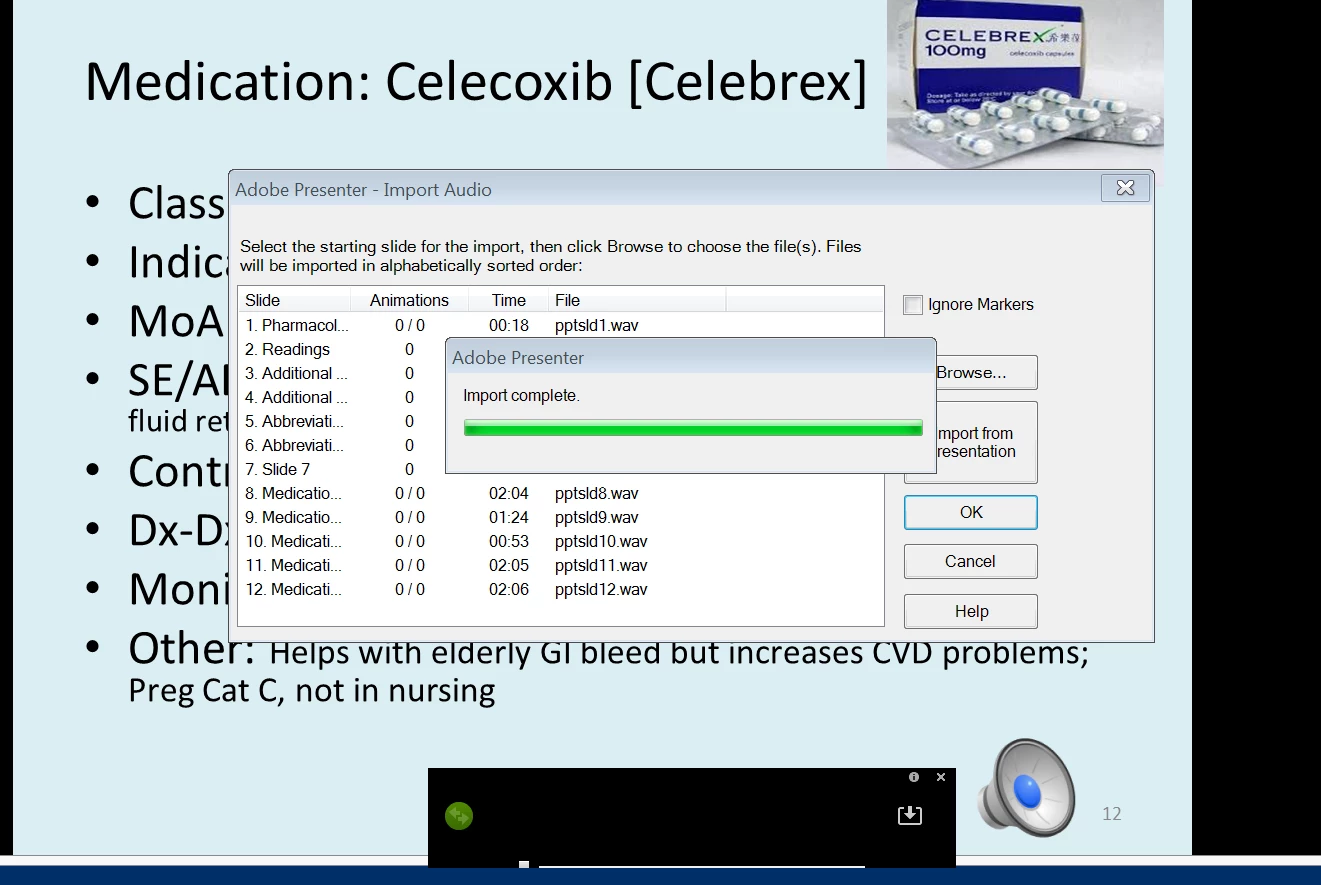Click the green swap arrows icon
Screen dimensions: 1321x885
pyautogui.click(x=458, y=816)
